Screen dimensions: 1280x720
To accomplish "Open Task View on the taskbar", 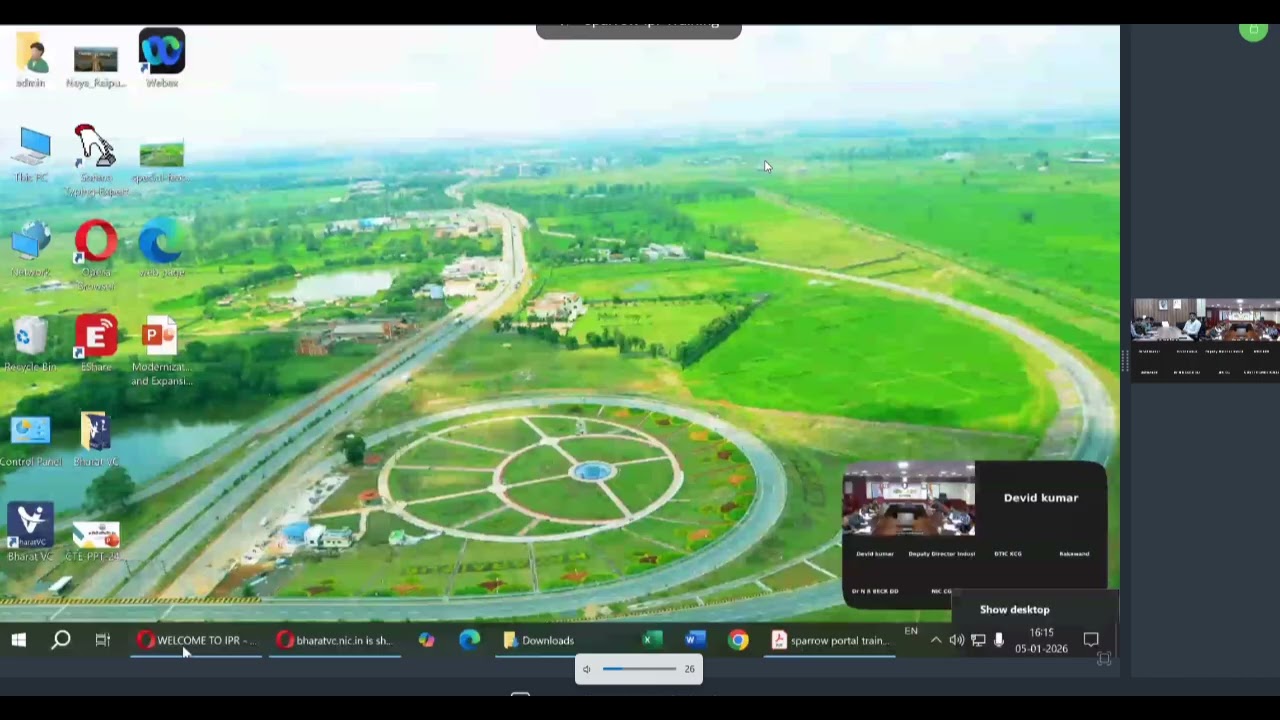I will point(103,640).
